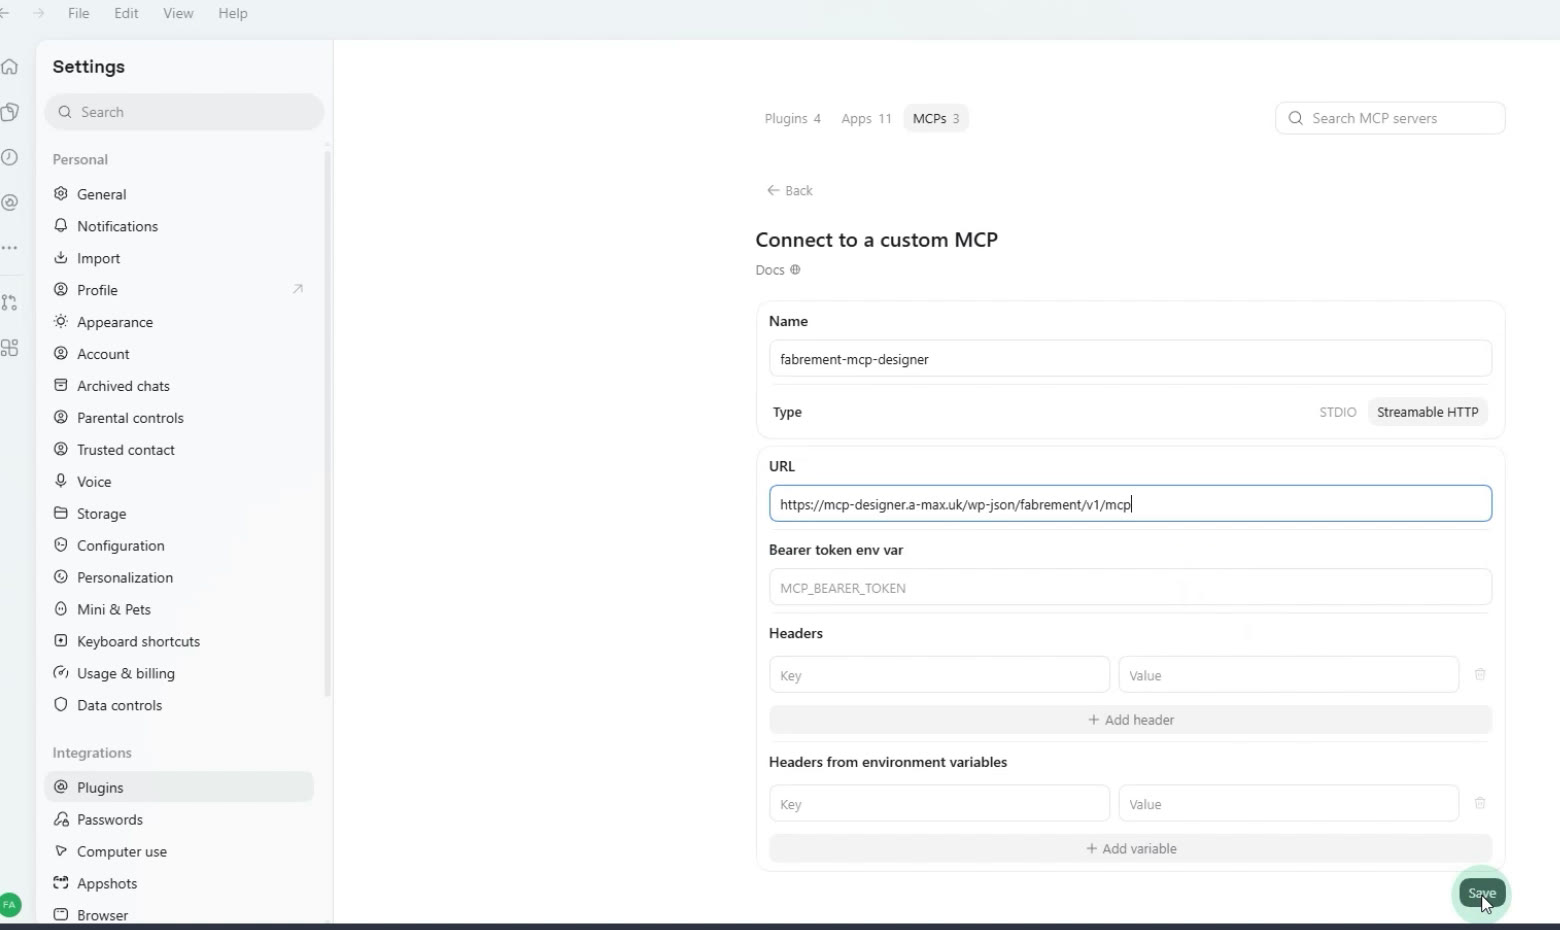The height and width of the screenshot is (930, 1560).
Task: Open Computer use settings
Action: (179, 851)
